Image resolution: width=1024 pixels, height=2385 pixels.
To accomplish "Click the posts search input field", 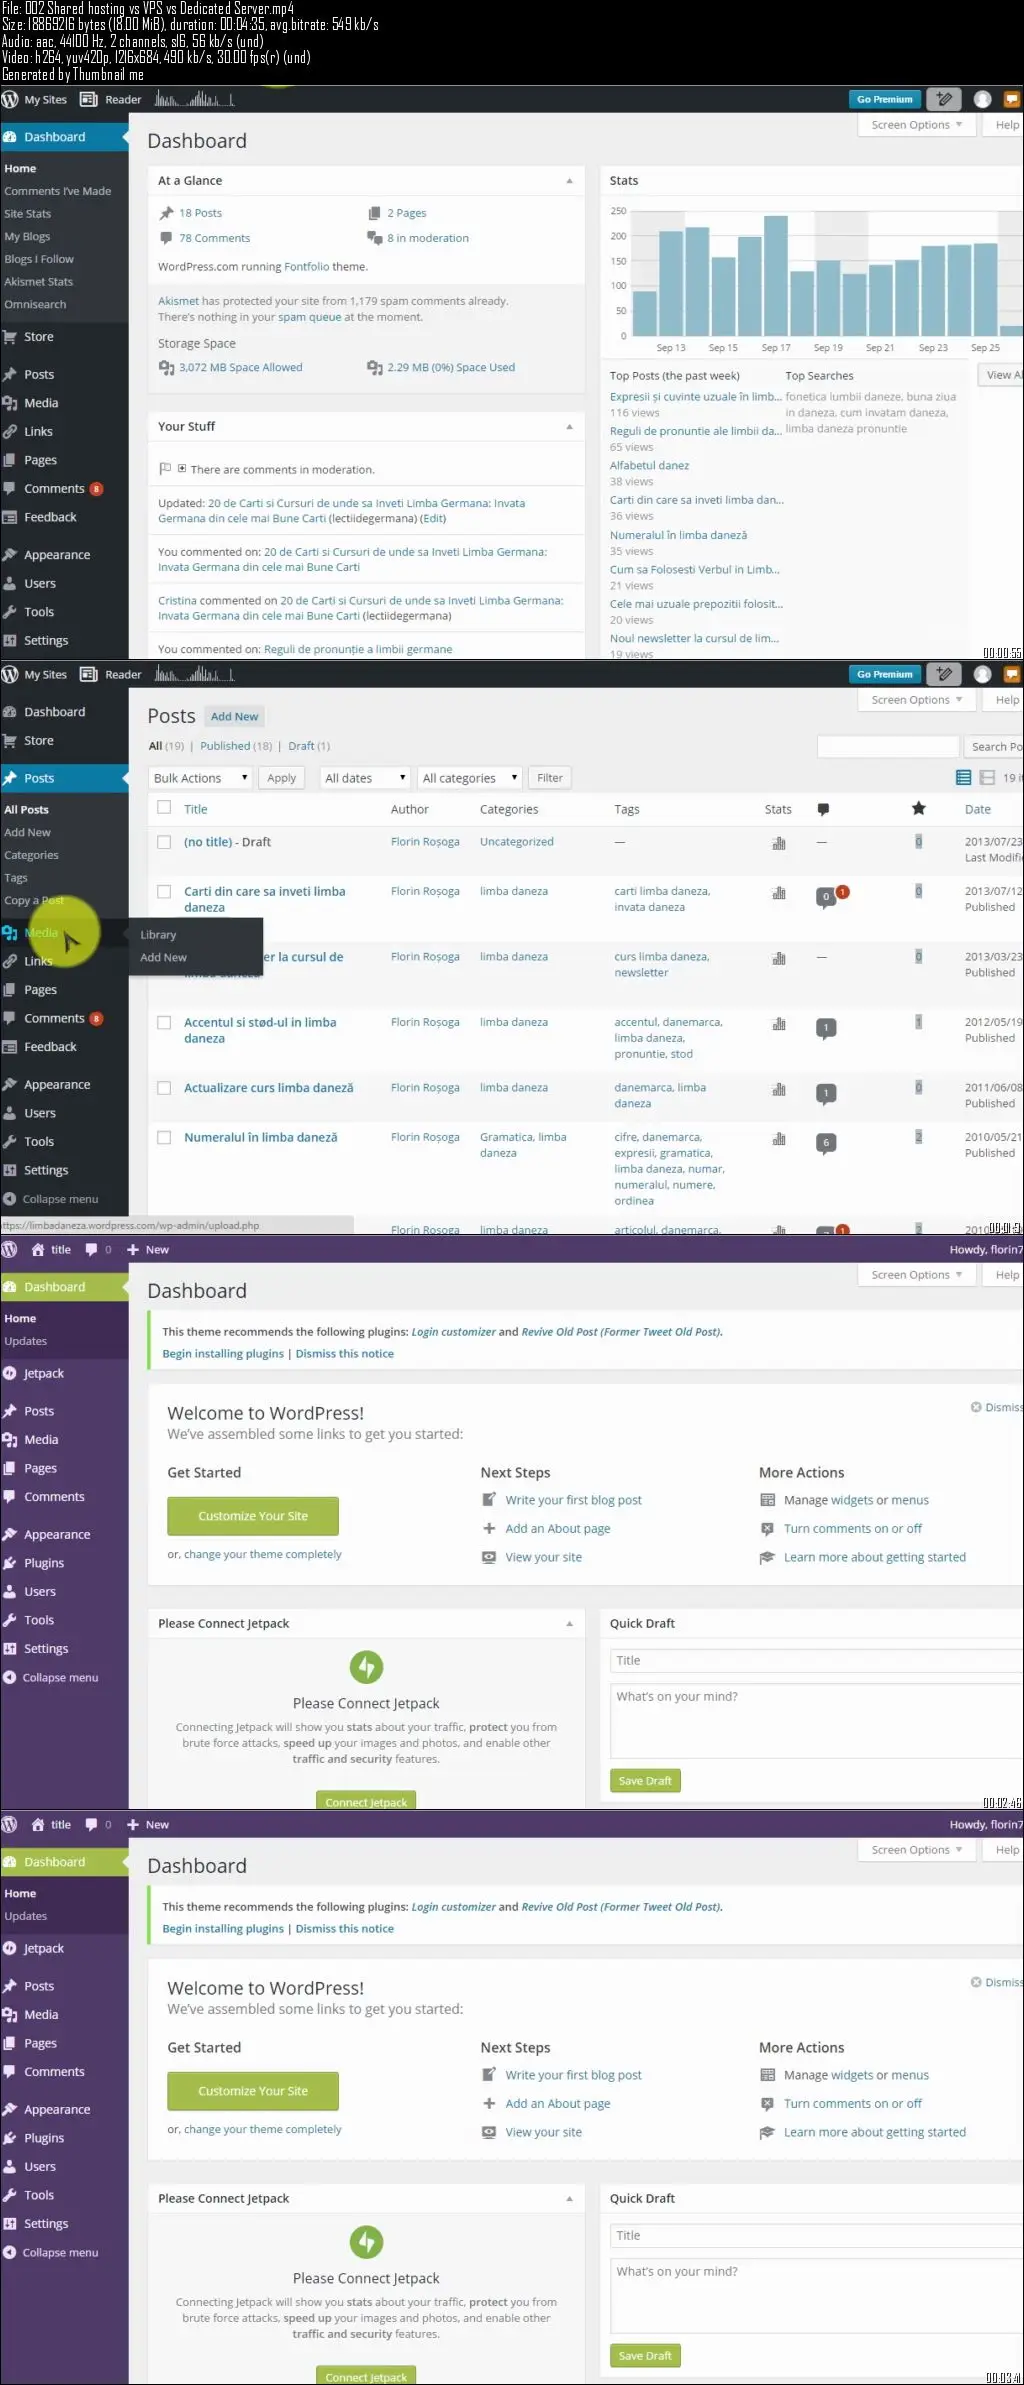I will pyautogui.click(x=888, y=747).
